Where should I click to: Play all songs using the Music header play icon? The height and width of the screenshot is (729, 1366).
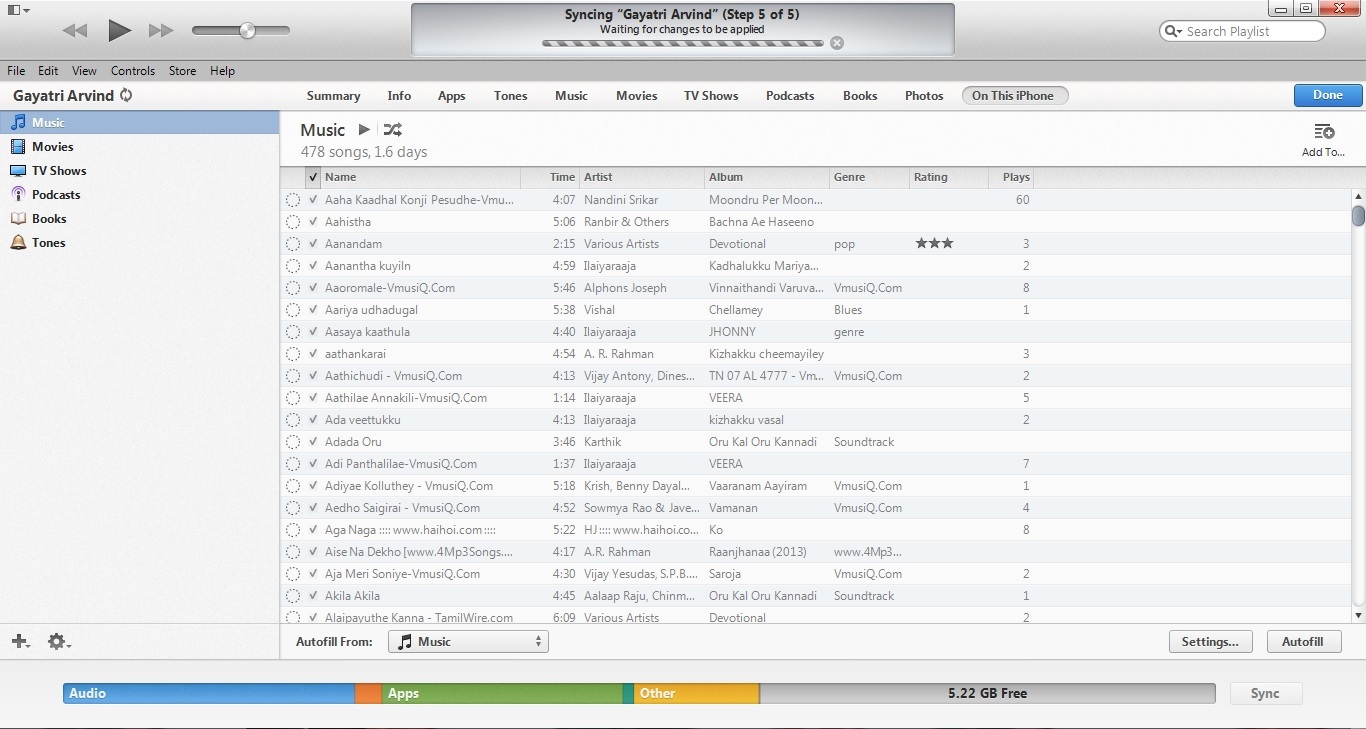point(364,130)
